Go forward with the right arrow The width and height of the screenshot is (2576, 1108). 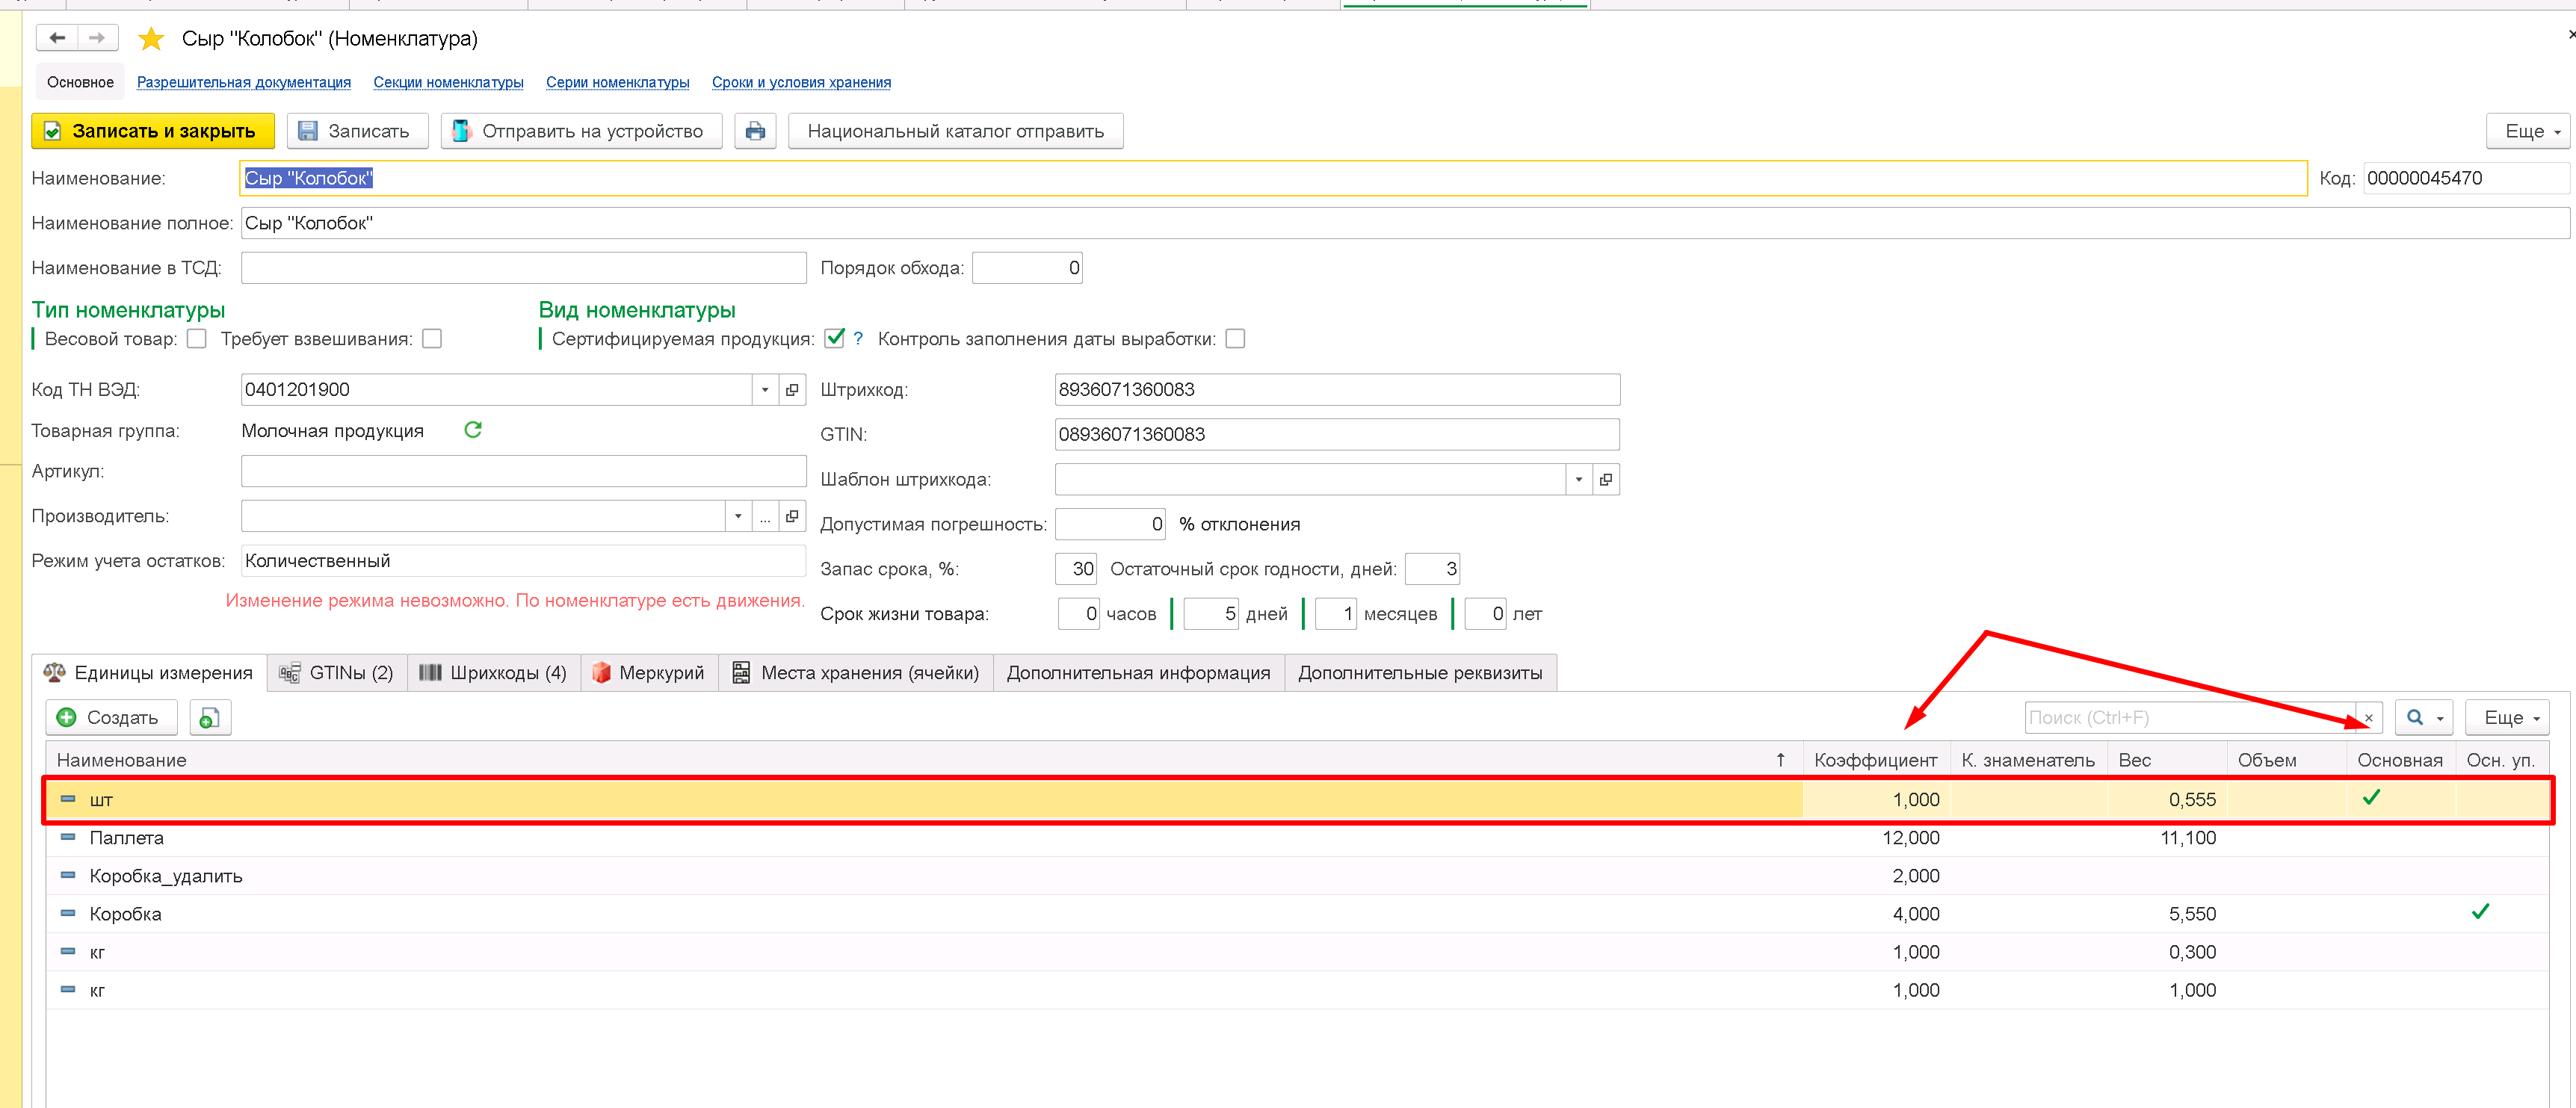pos(97,38)
